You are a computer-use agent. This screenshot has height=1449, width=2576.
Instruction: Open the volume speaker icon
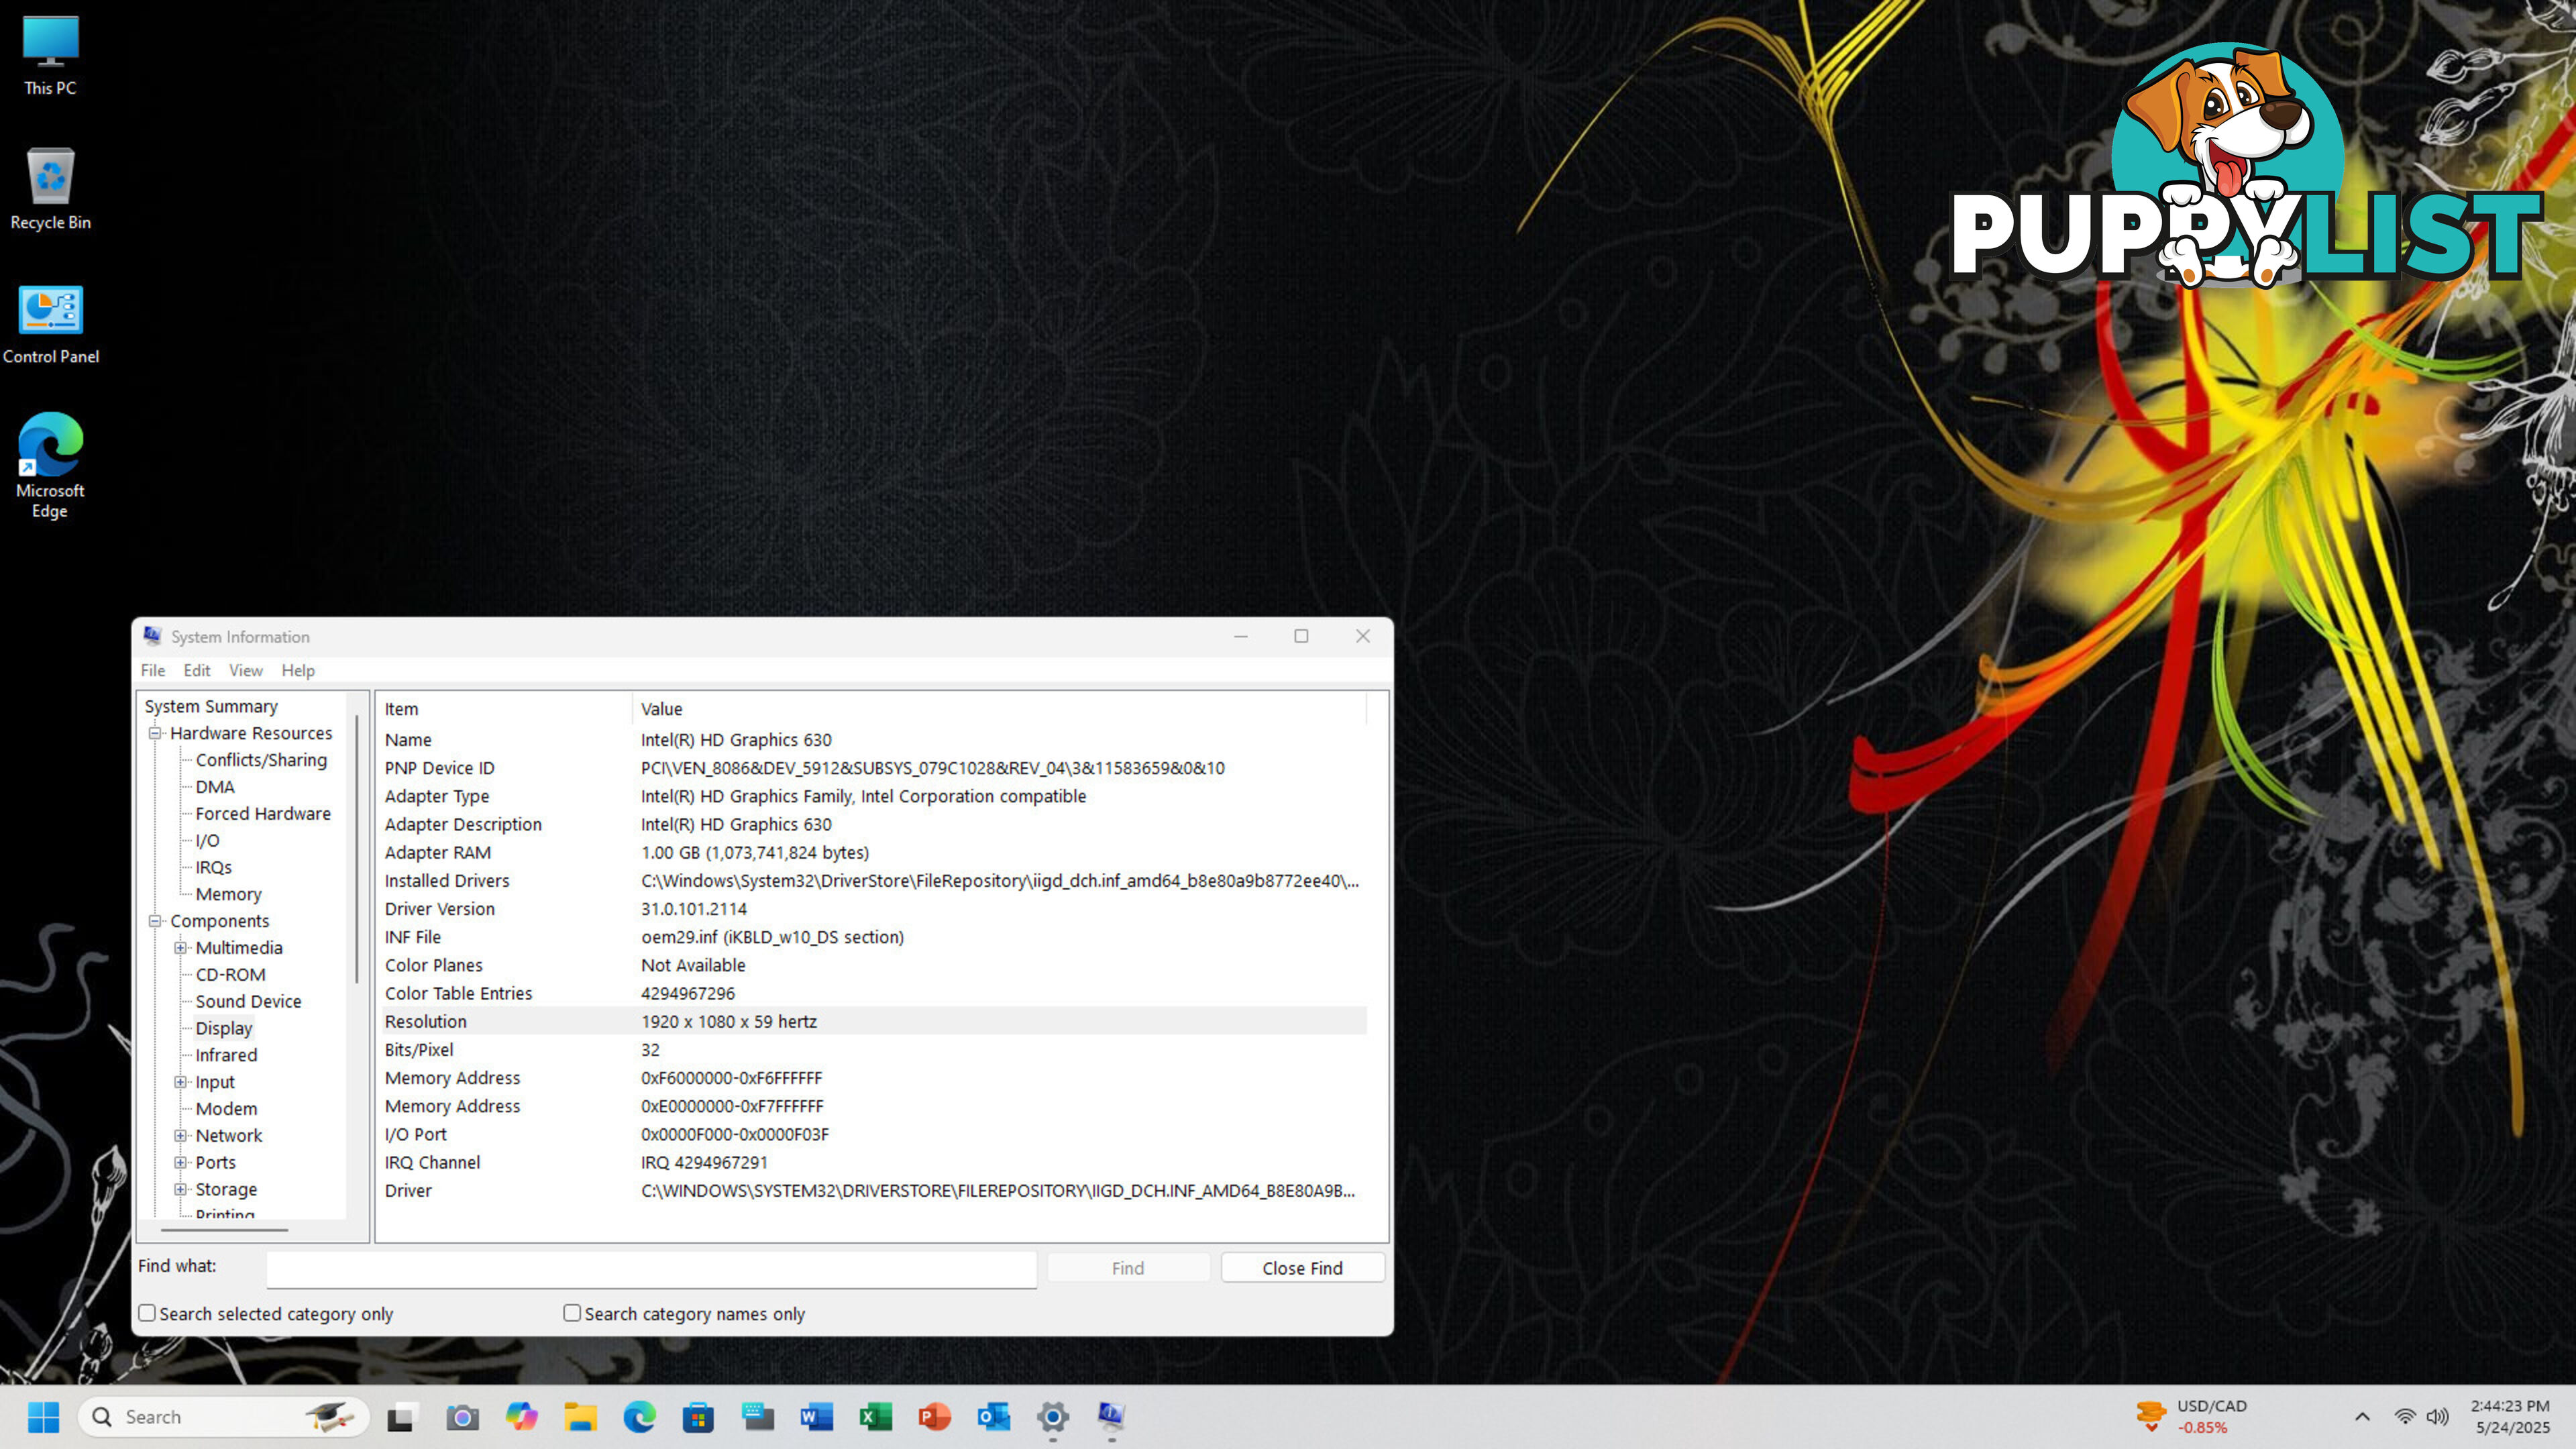coord(2438,1416)
